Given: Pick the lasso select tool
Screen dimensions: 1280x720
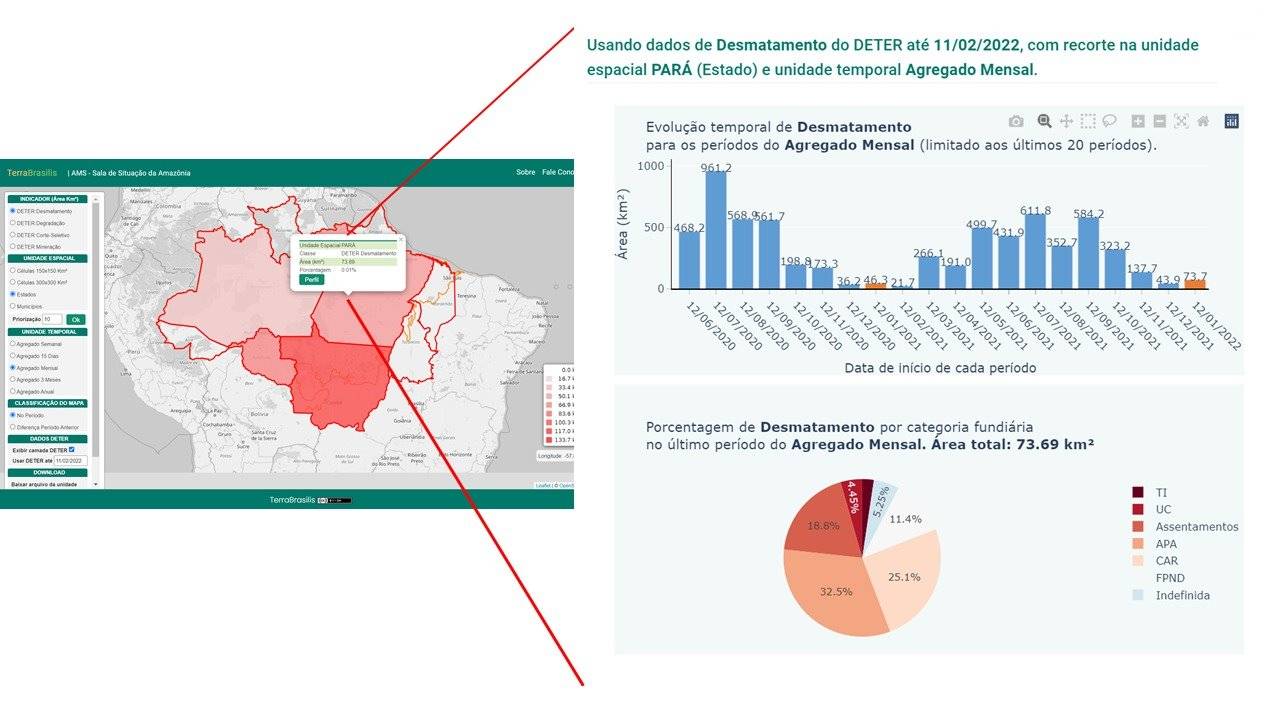Looking at the screenshot, I should pyautogui.click(x=1110, y=121).
